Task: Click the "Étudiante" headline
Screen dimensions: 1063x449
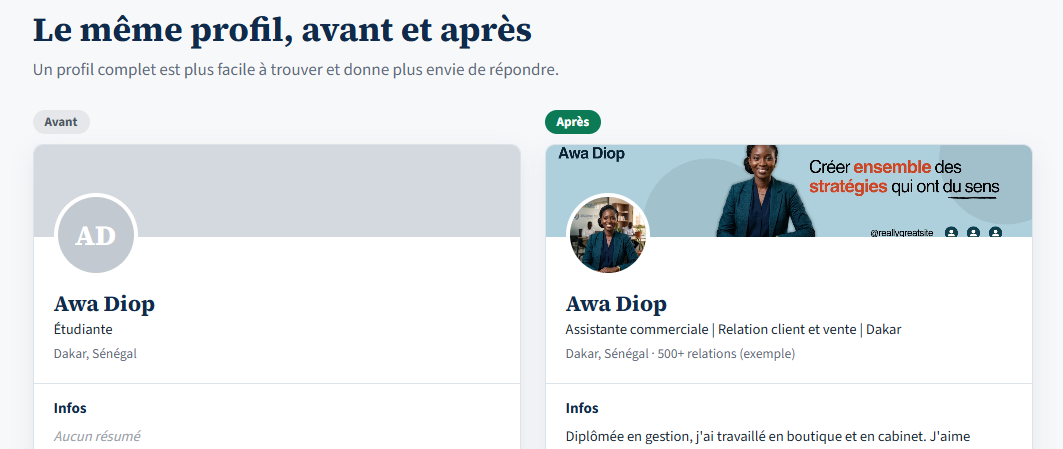Action: [83, 330]
